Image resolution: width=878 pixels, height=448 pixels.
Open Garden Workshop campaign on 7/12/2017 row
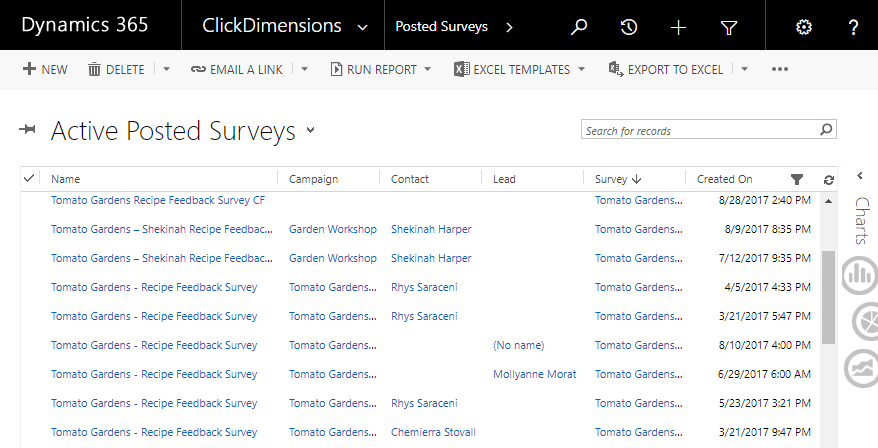coord(333,258)
